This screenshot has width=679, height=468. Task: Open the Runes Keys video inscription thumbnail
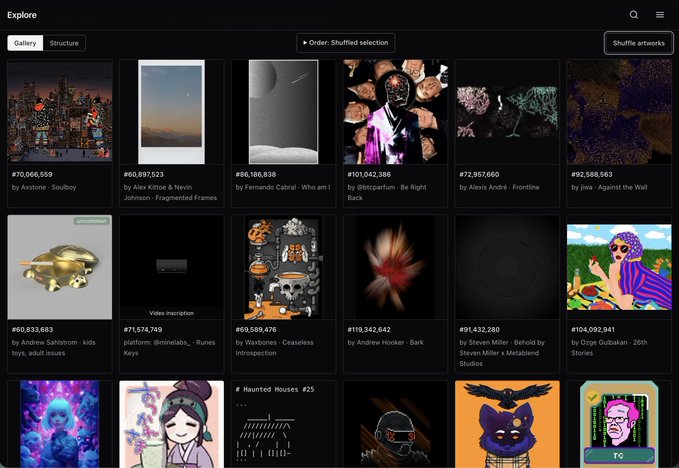point(171,267)
